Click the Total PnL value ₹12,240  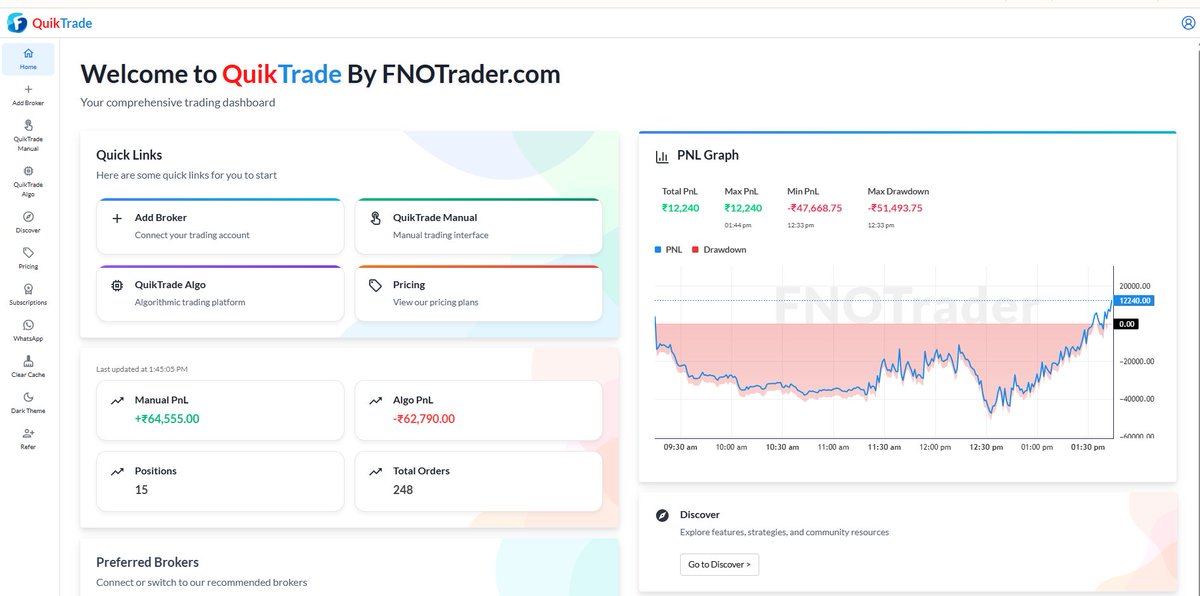(x=681, y=208)
